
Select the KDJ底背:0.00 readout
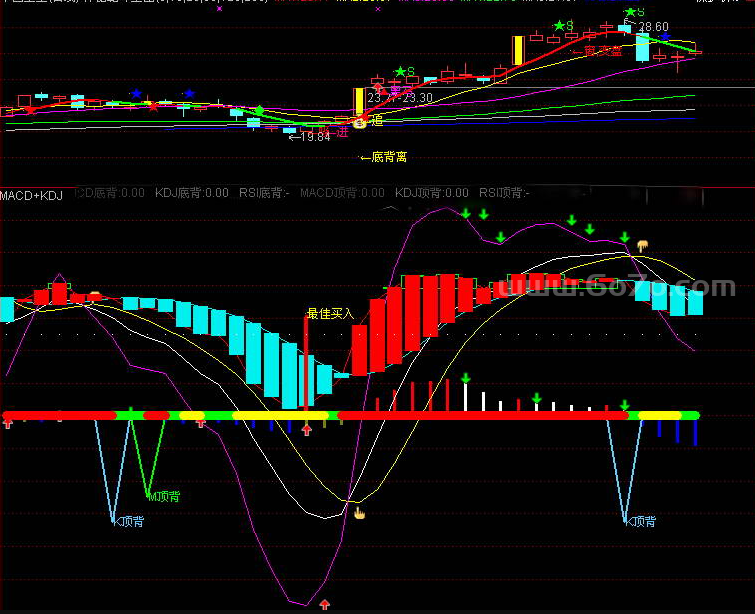pos(192,194)
